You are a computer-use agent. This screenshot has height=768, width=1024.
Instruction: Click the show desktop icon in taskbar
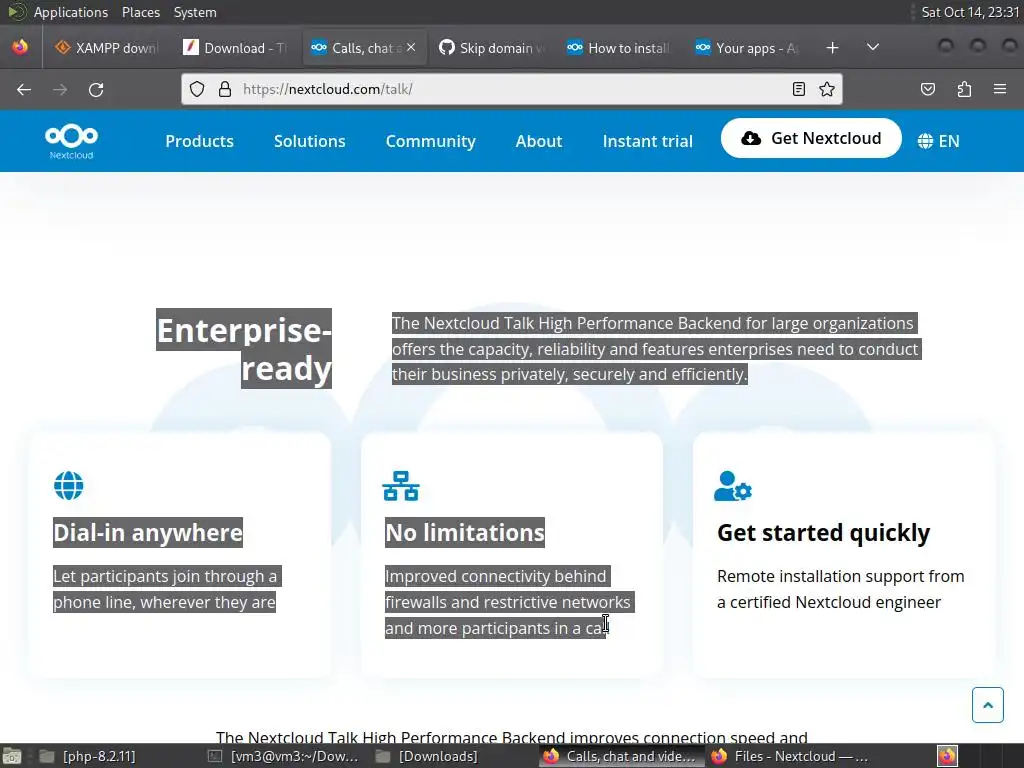(12, 756)
